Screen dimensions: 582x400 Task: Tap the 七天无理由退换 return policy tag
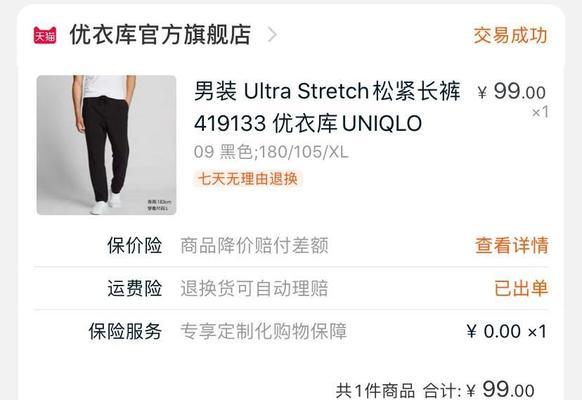coord(248,179)
